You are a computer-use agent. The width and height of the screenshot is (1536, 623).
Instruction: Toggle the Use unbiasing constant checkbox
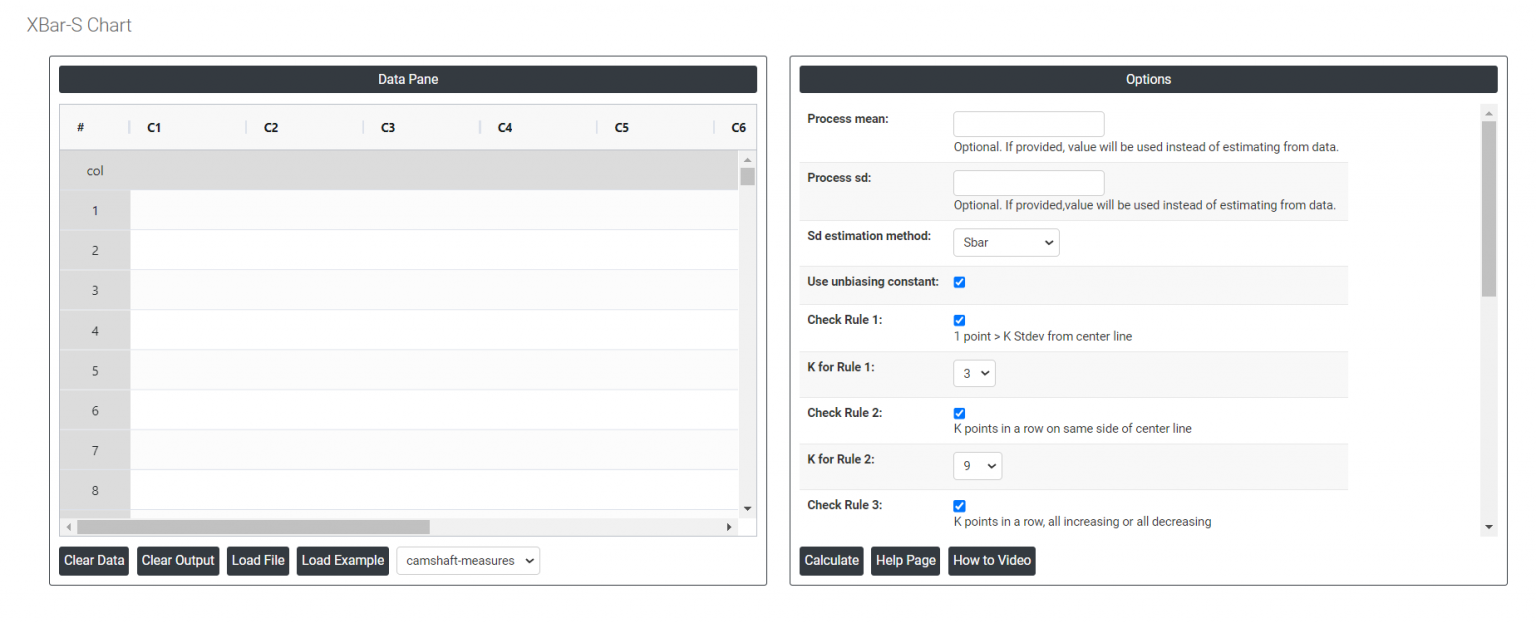[959, 282]
